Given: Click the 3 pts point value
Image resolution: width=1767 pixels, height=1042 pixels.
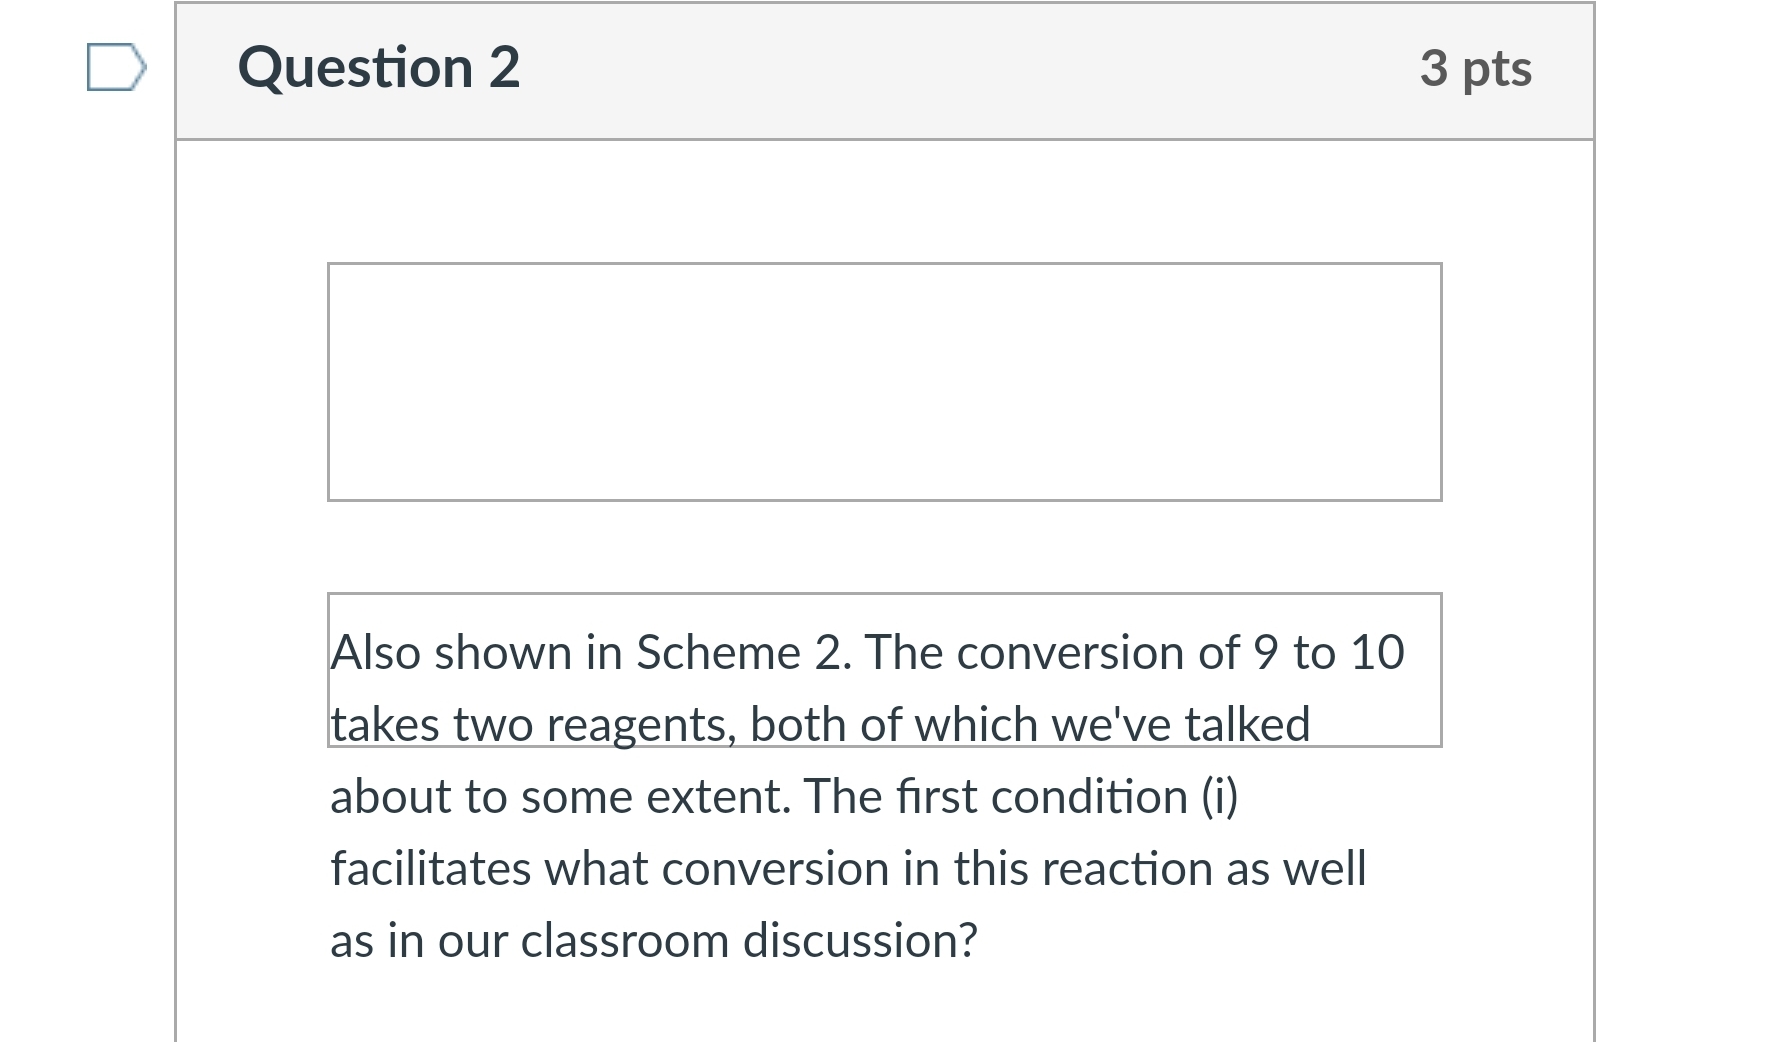Looking at the screenshot, I should point(1475,68).
